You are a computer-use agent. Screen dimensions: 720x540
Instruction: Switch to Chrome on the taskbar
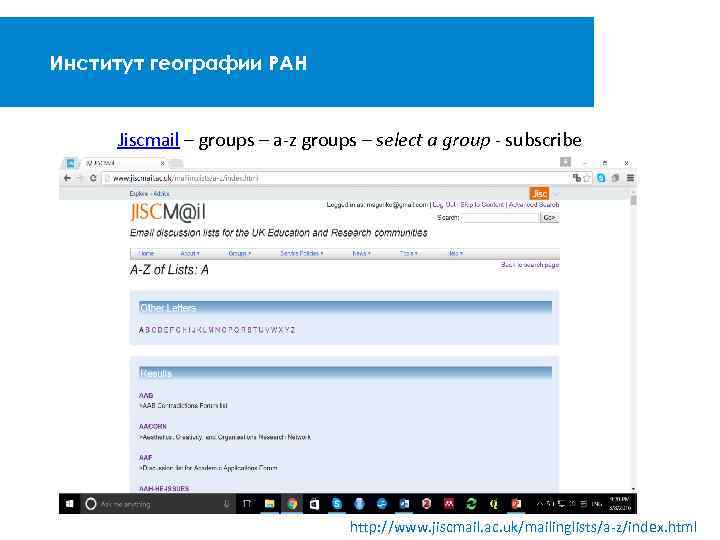292,504
